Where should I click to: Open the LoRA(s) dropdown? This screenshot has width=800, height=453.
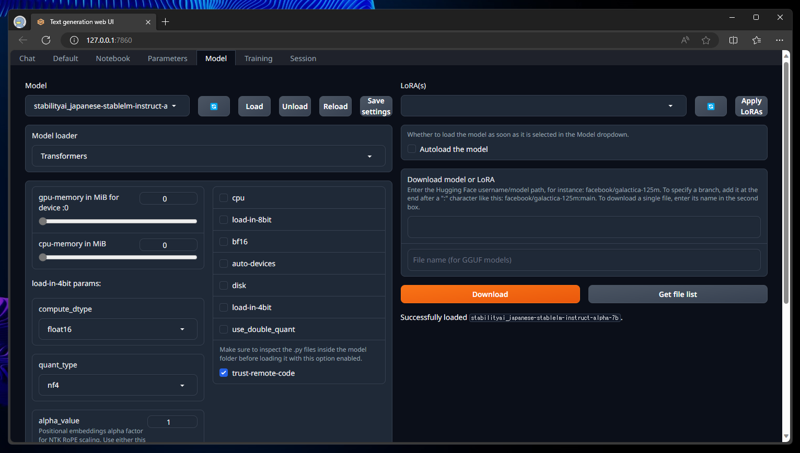[543, 106]
